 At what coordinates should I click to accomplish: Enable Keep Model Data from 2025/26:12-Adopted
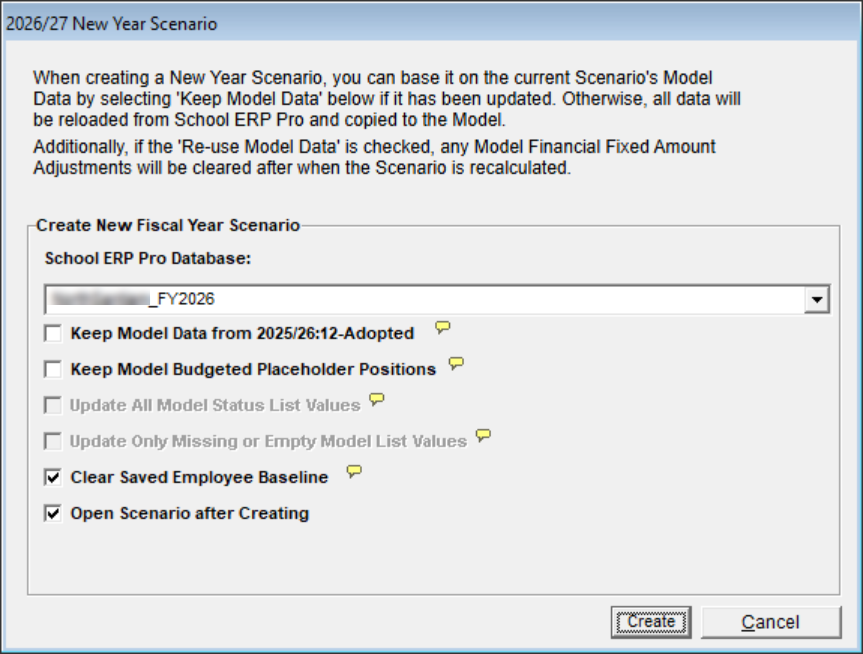click(53, 333)
